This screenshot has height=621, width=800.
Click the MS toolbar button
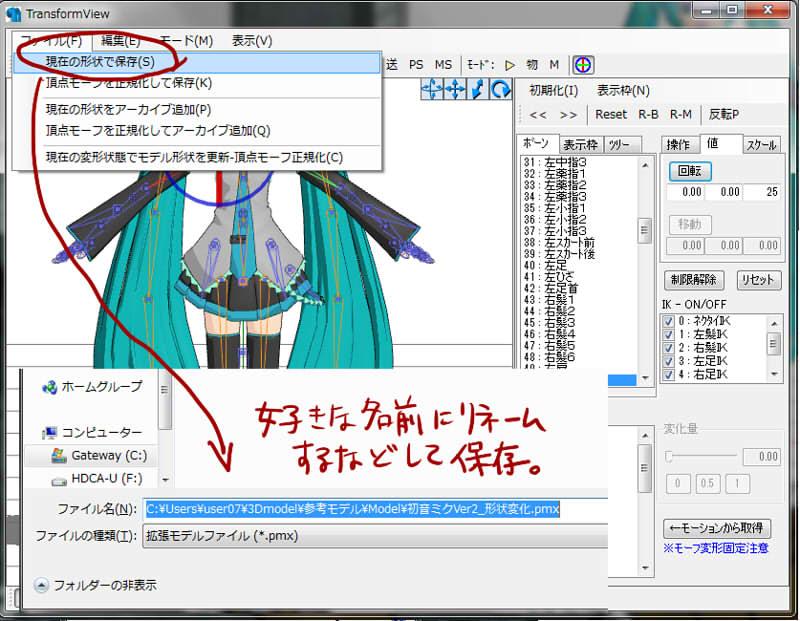click(x=443, y=65)
